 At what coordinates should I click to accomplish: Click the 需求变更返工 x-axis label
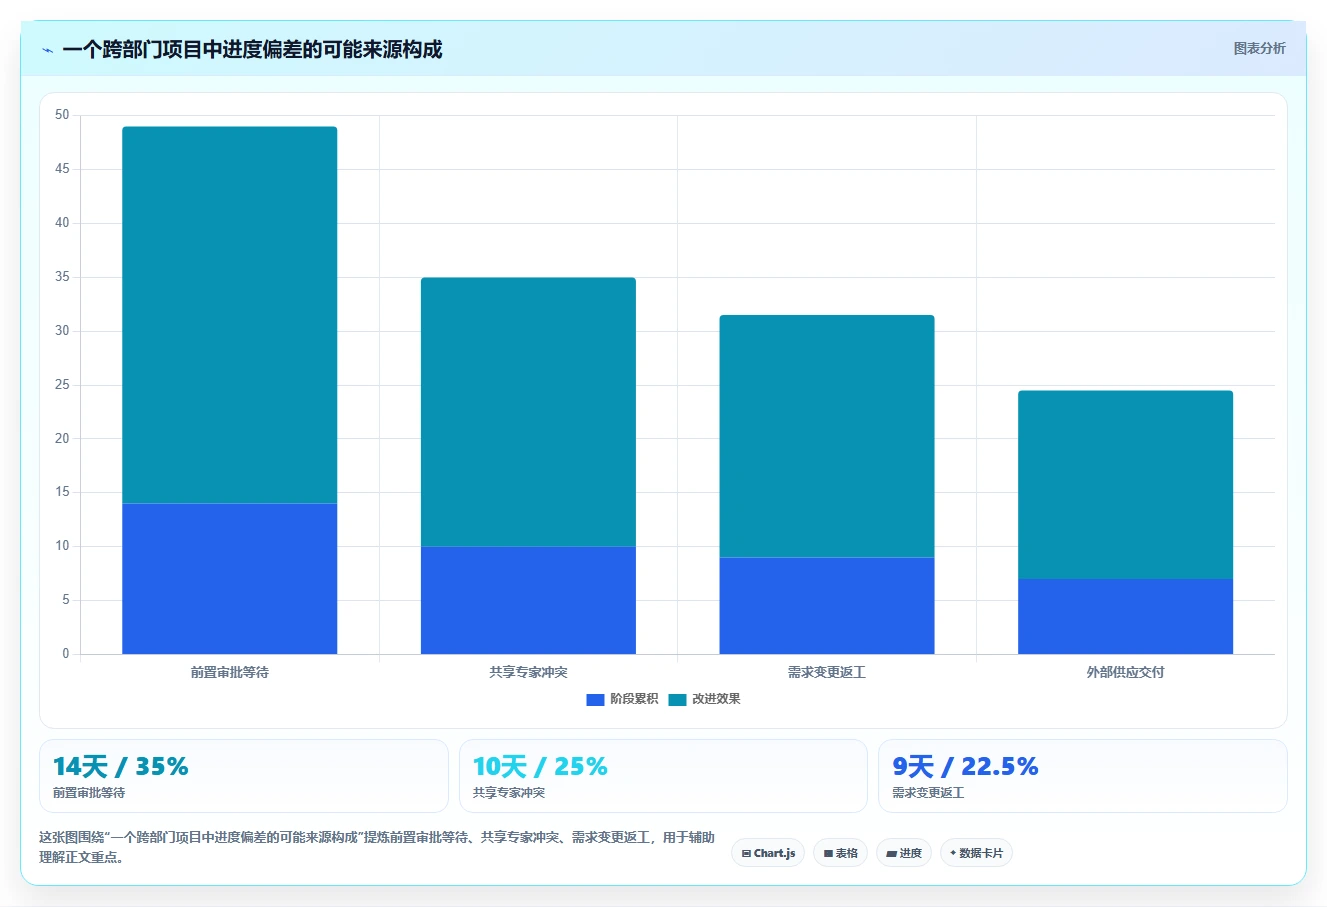[827, 672]
